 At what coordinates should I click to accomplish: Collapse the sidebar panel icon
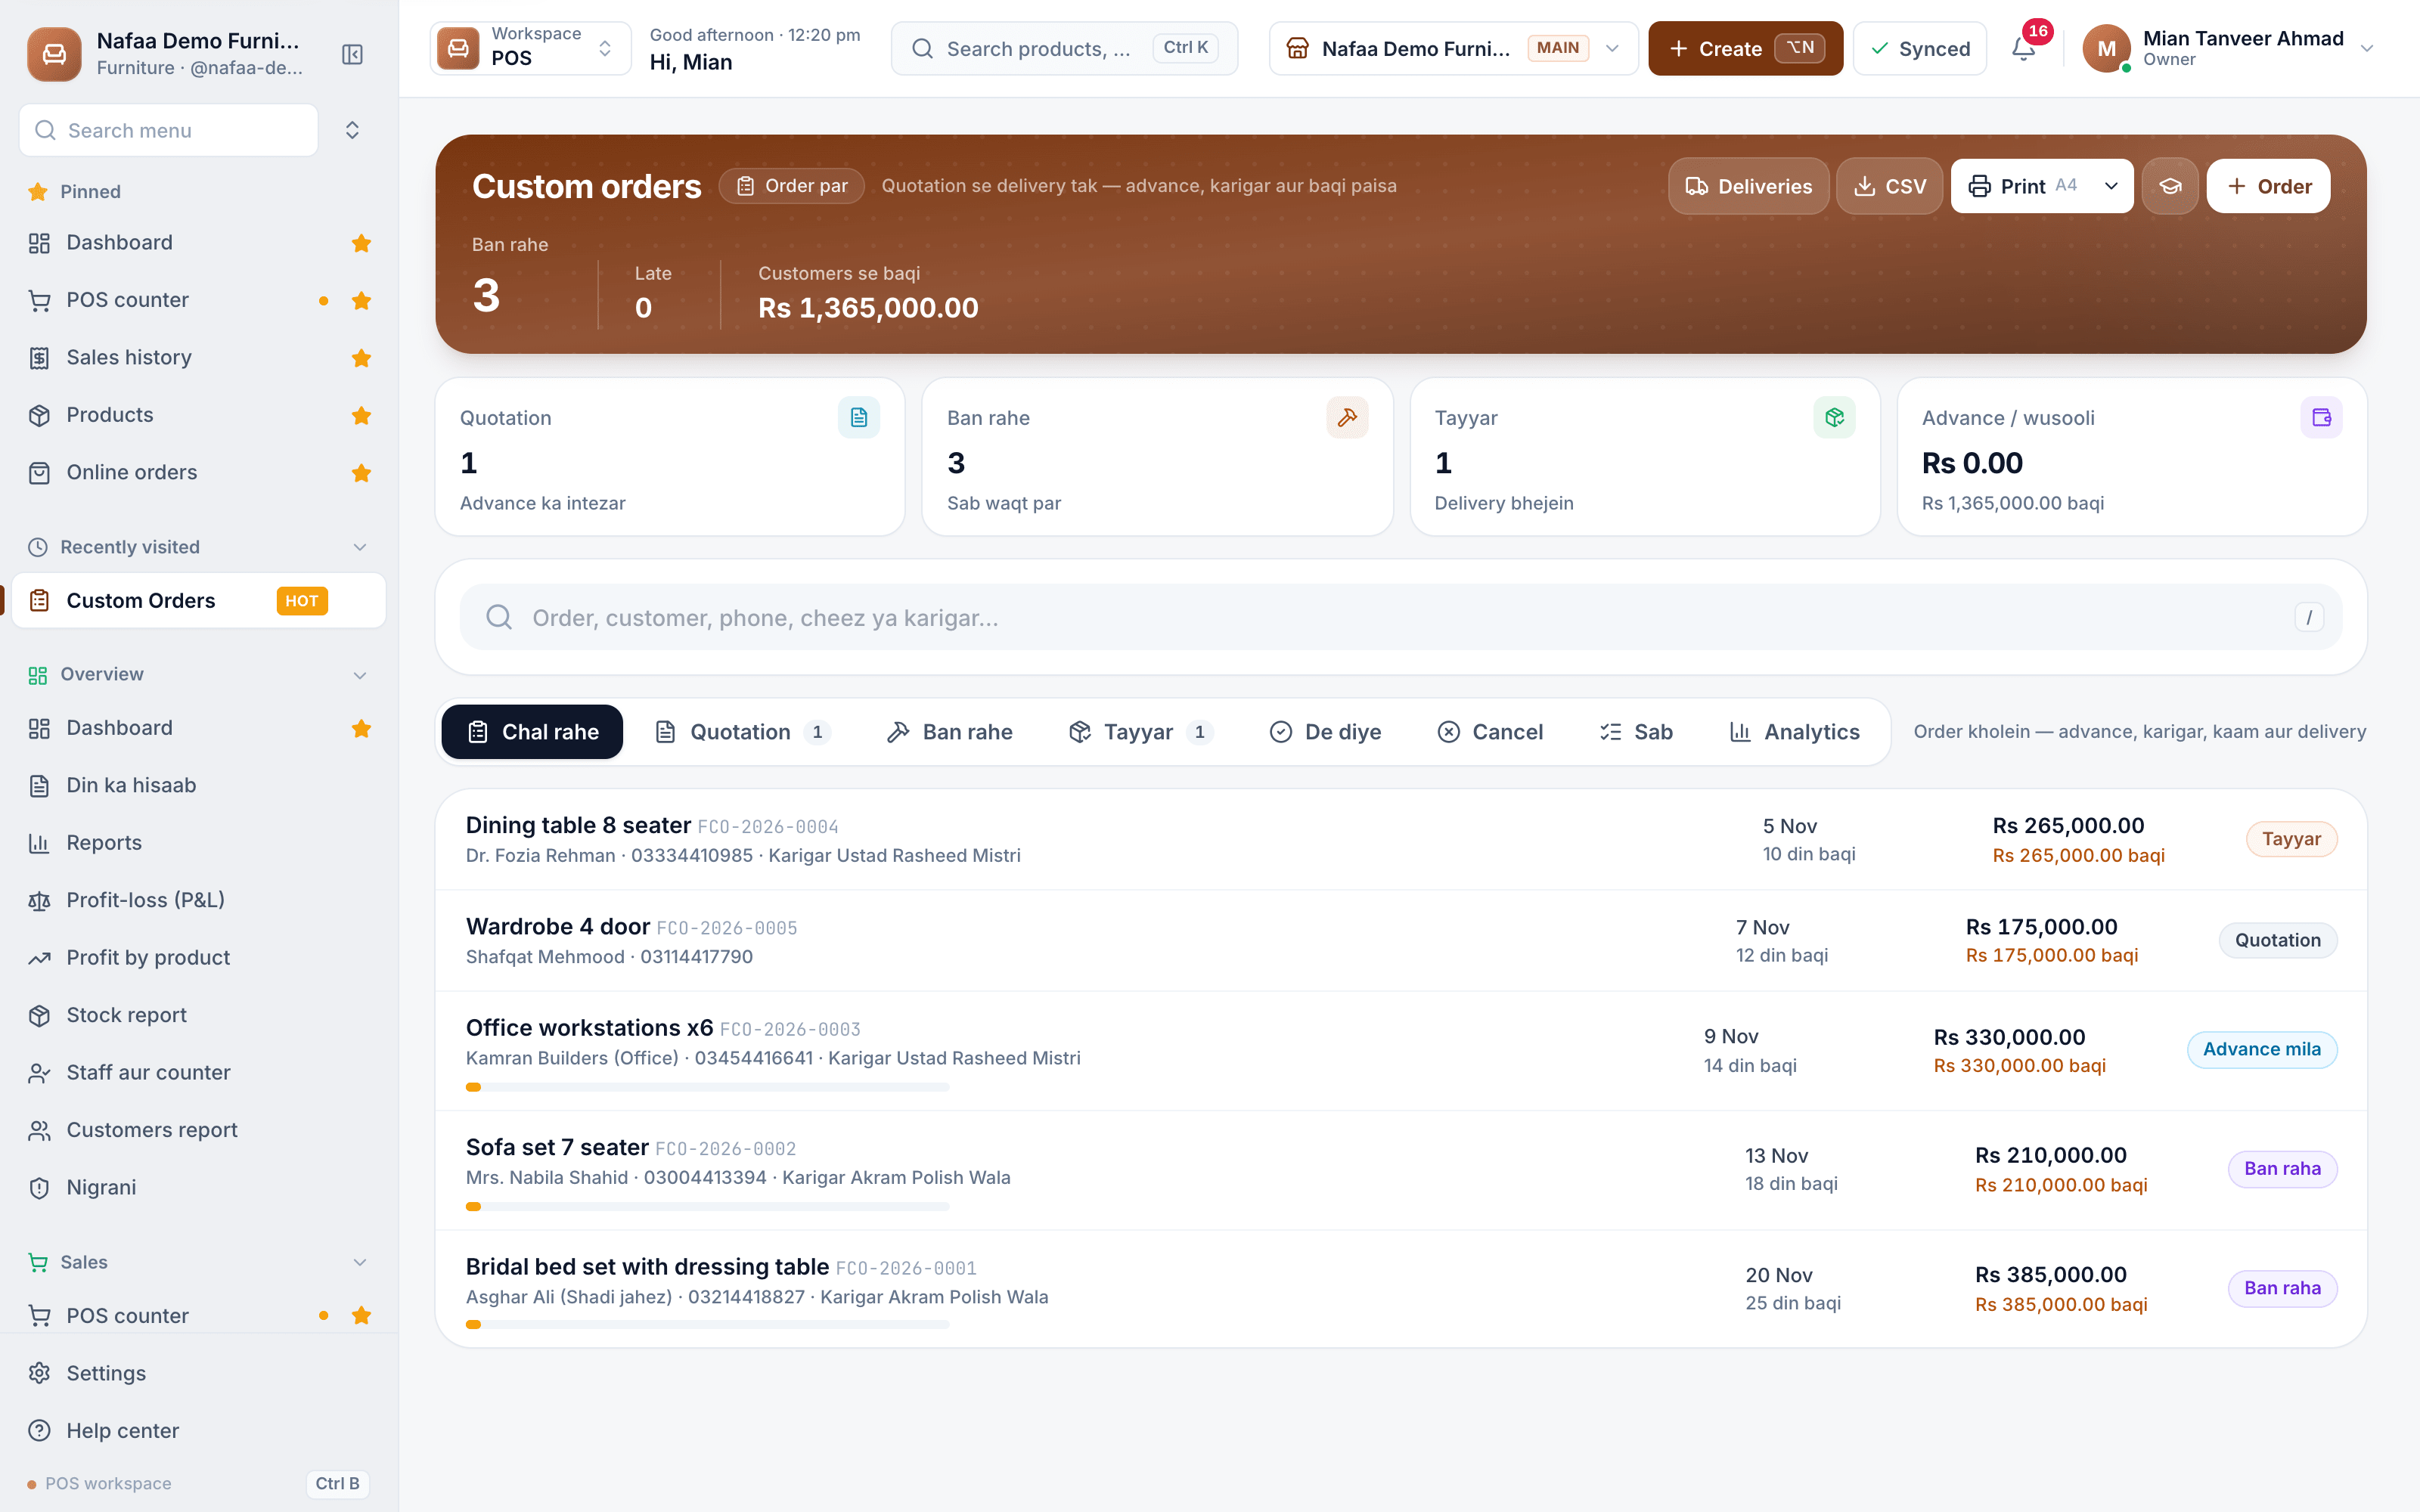[352, 54]
